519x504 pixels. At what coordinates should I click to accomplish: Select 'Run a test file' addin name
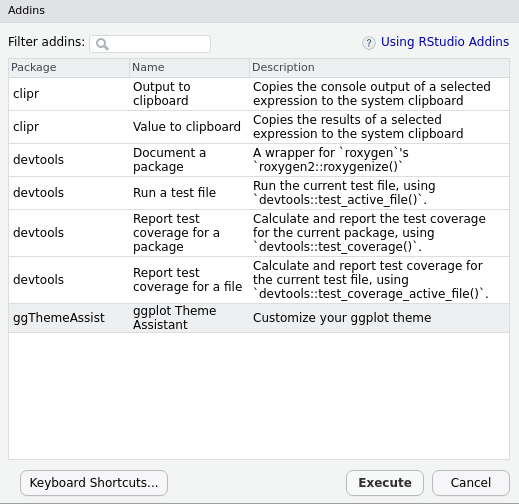point(174,193)
